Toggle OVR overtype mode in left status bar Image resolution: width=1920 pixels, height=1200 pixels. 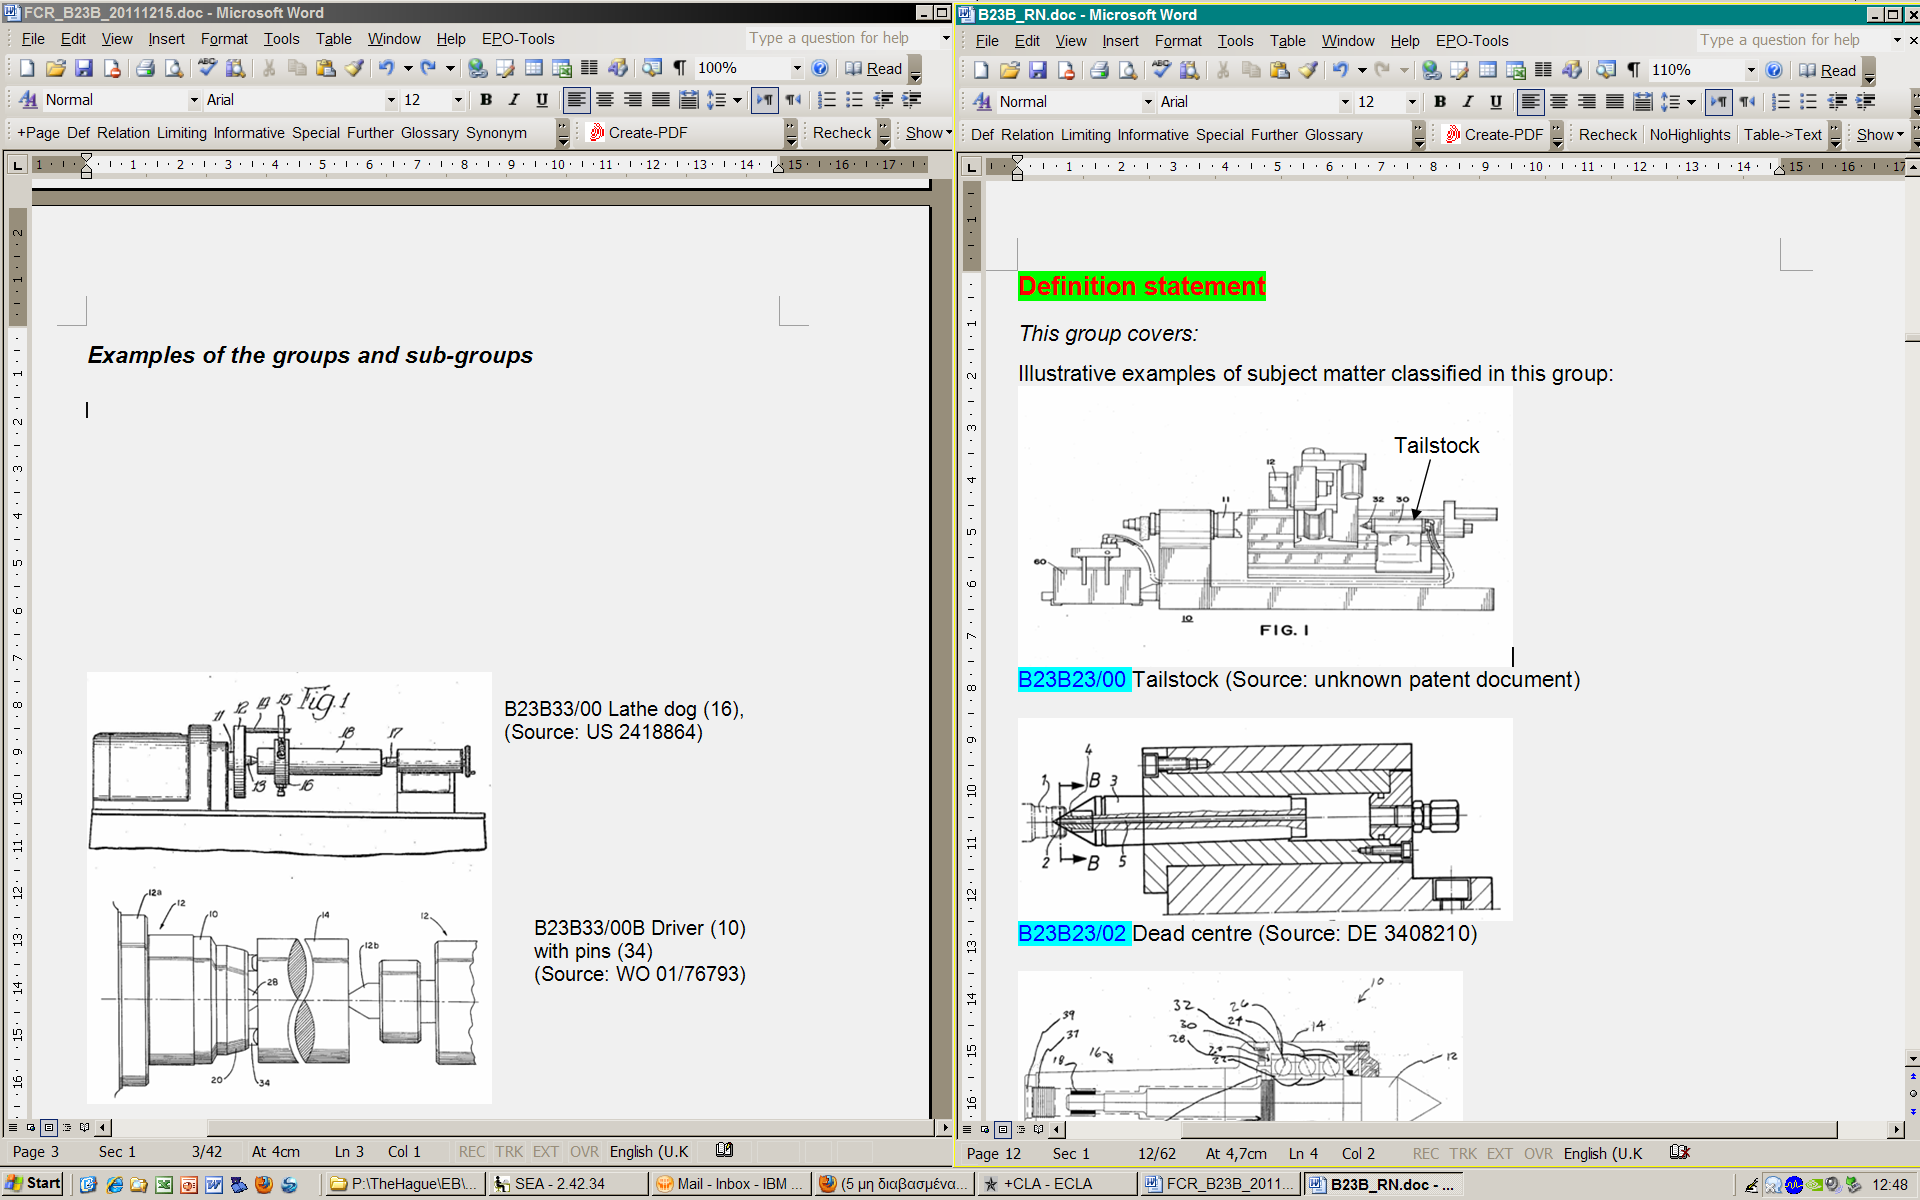click(x=584, y=1152)
